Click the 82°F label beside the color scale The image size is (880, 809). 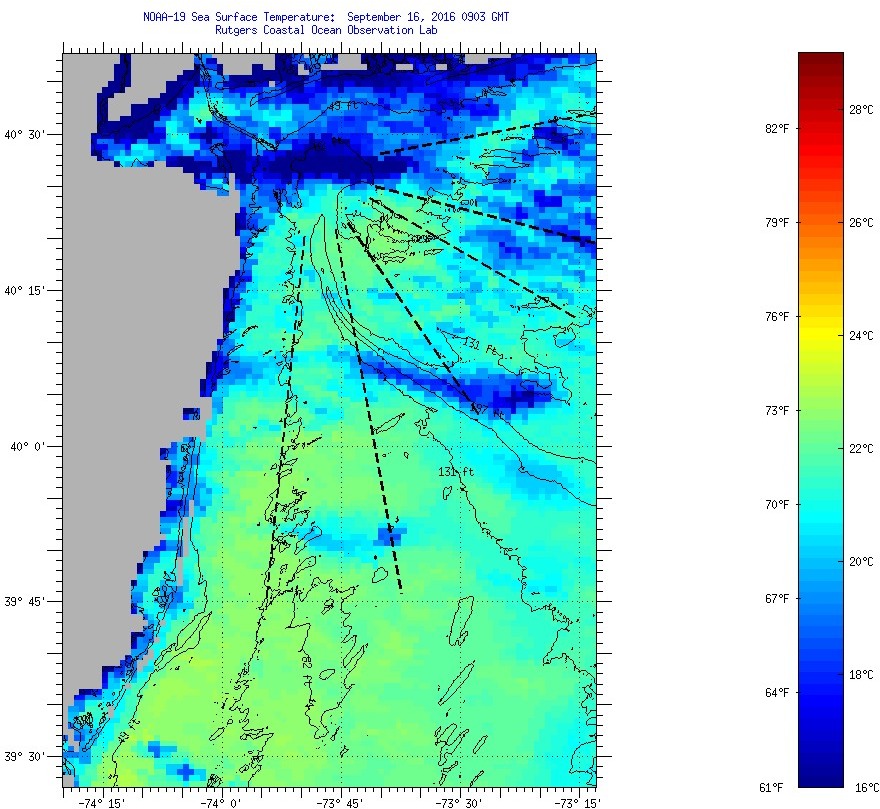tap(777, 129)
